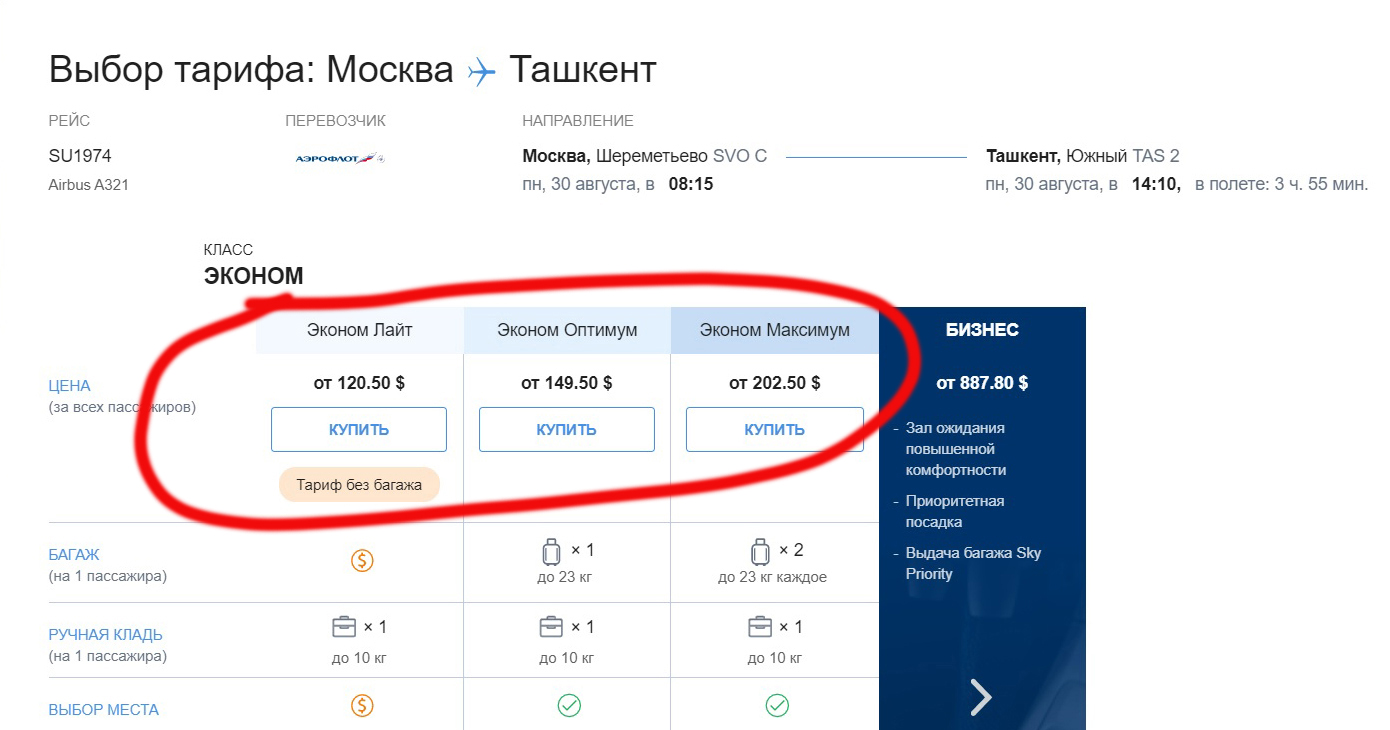Click paid baggage coin icon for Эконом Лайт
Image resolution: width=1390 pixels, height=730 pixels.
tap(362, 561)
